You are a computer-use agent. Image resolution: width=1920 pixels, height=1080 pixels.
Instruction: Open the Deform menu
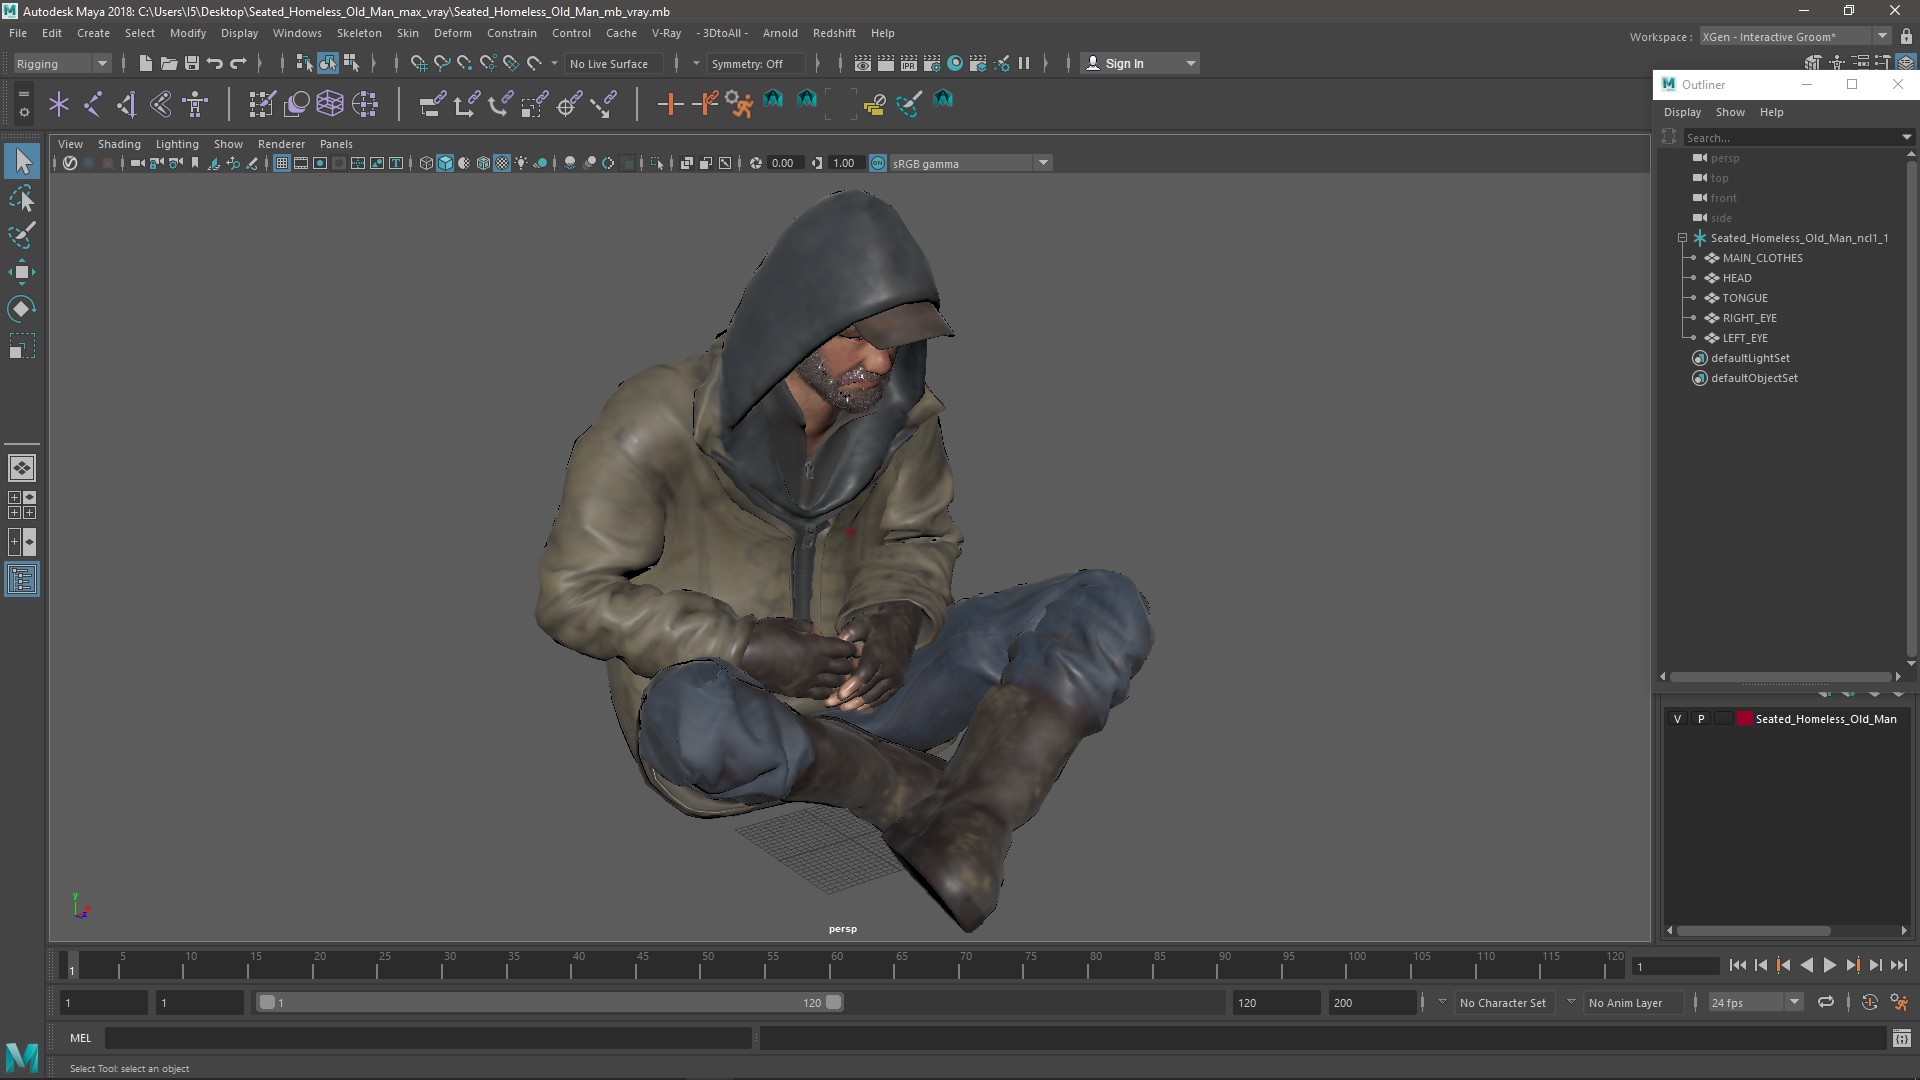[452, 33]
